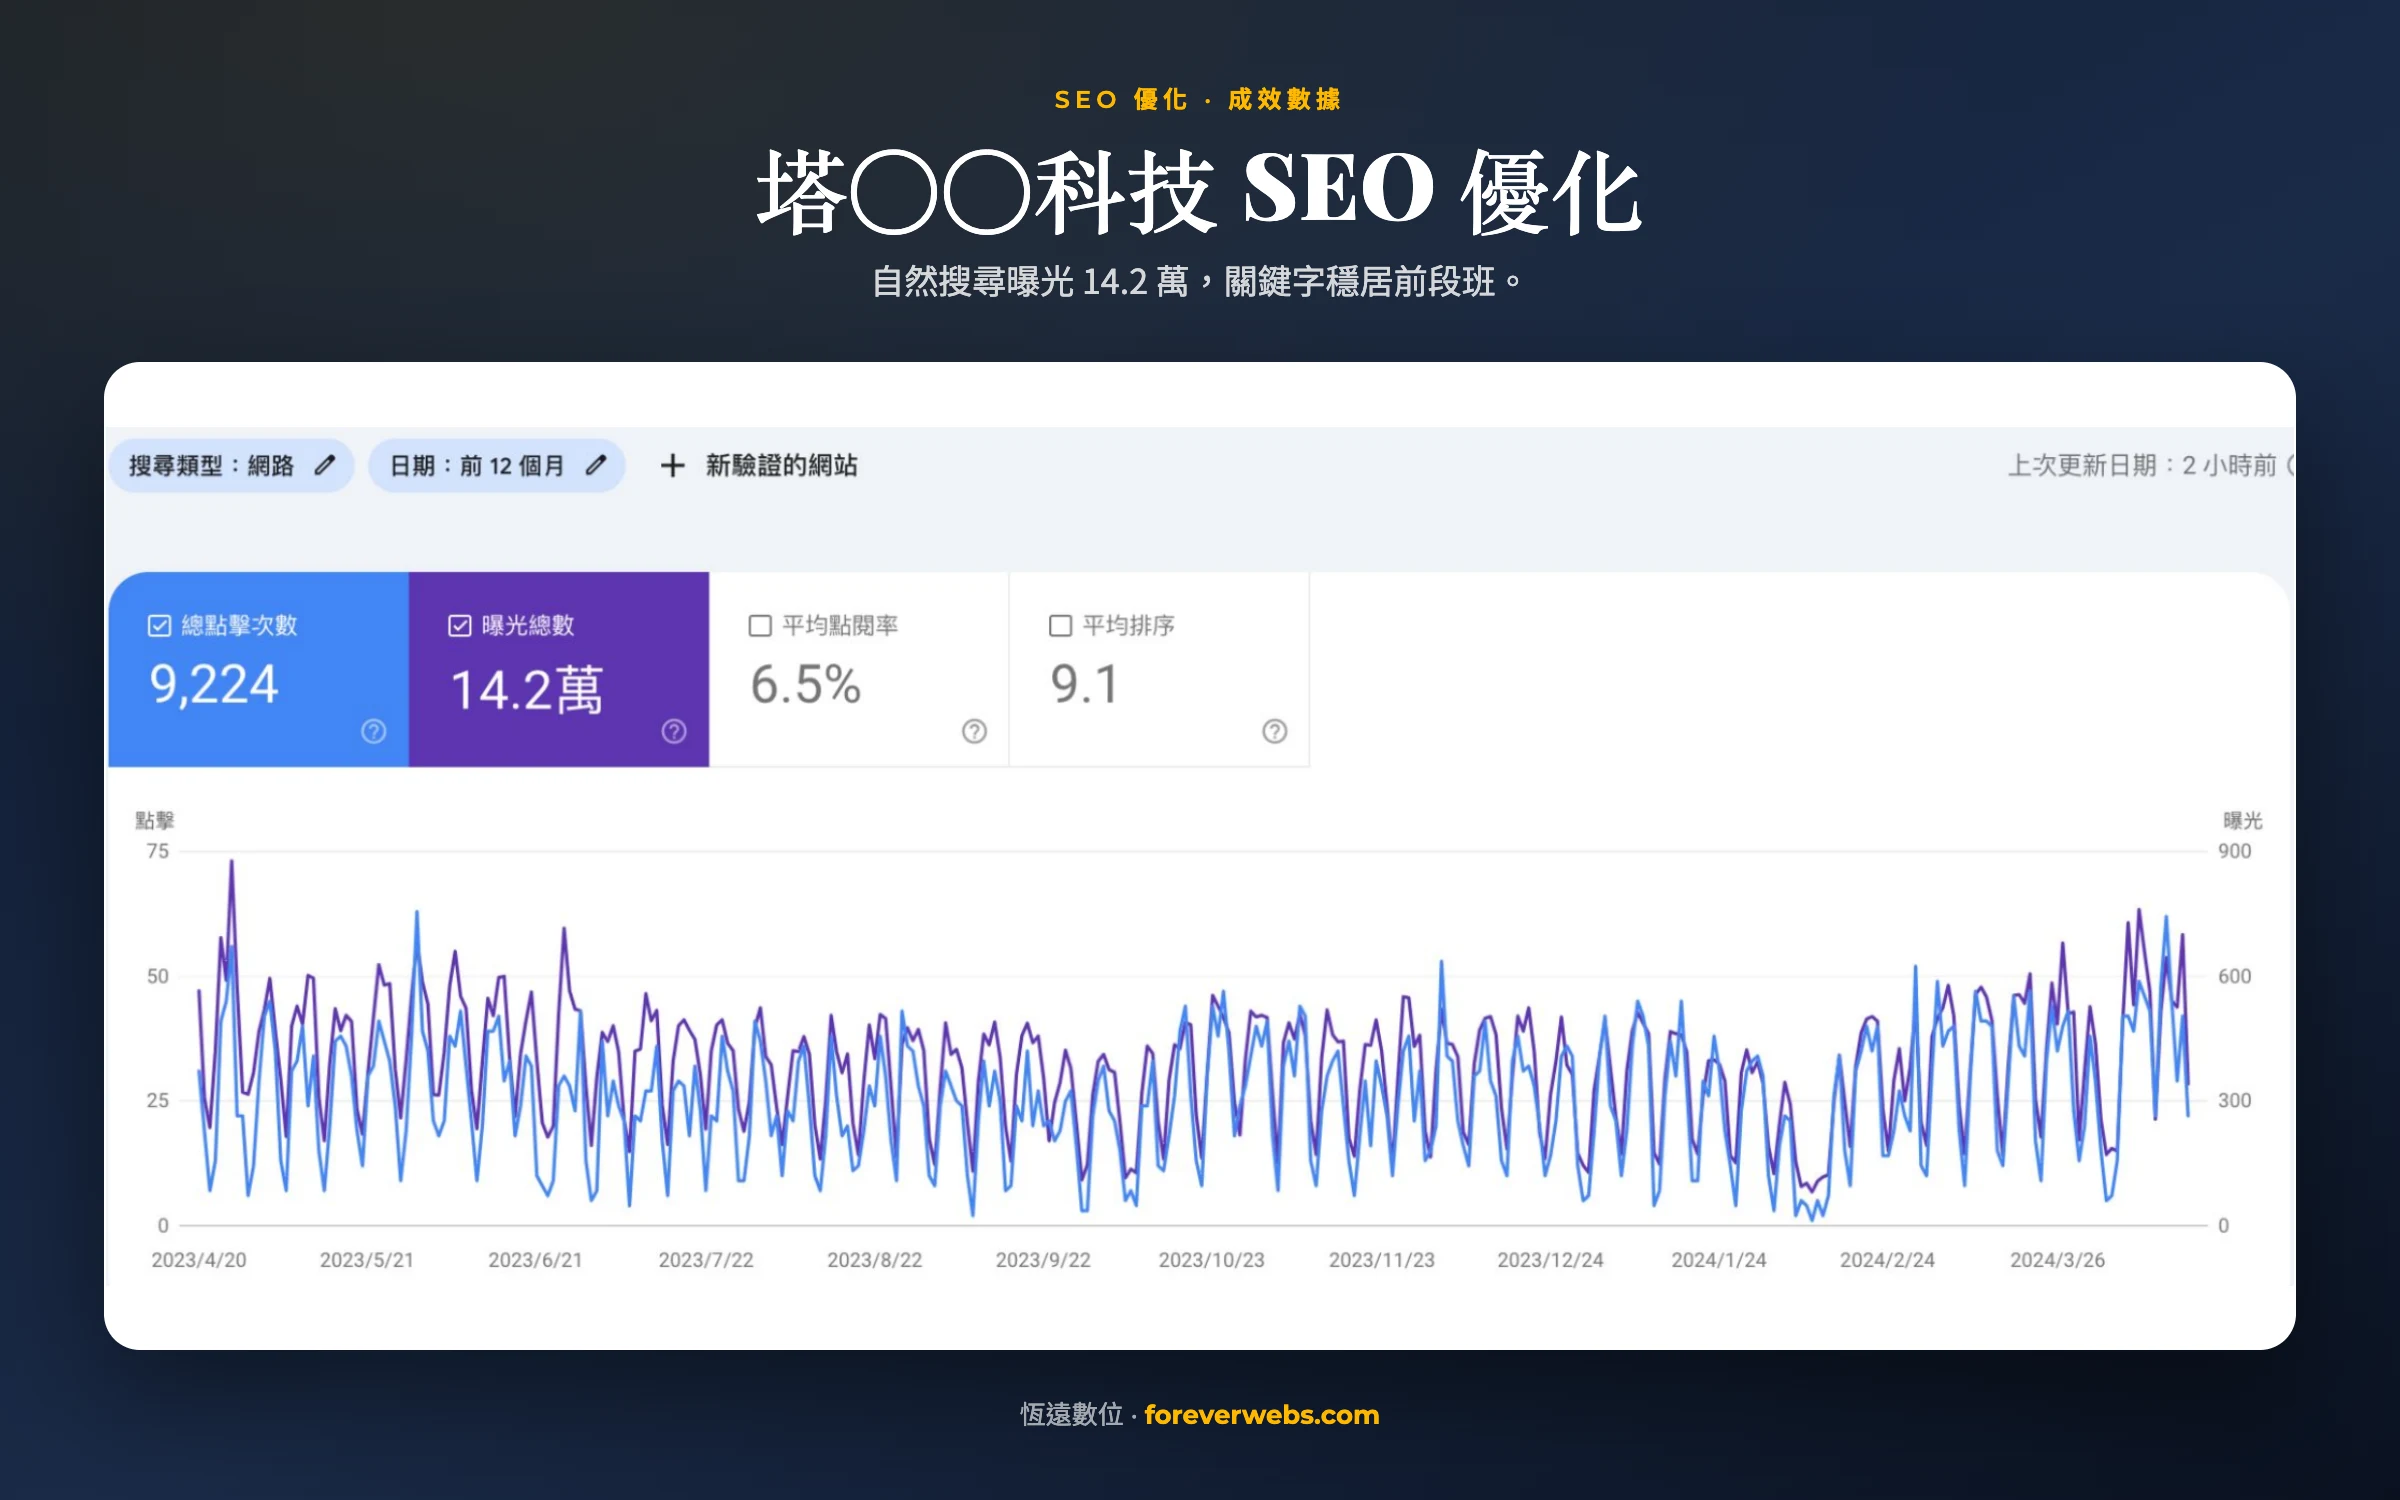
Task: Click the 900 impressions axis value
Action: pos(2235,851)
